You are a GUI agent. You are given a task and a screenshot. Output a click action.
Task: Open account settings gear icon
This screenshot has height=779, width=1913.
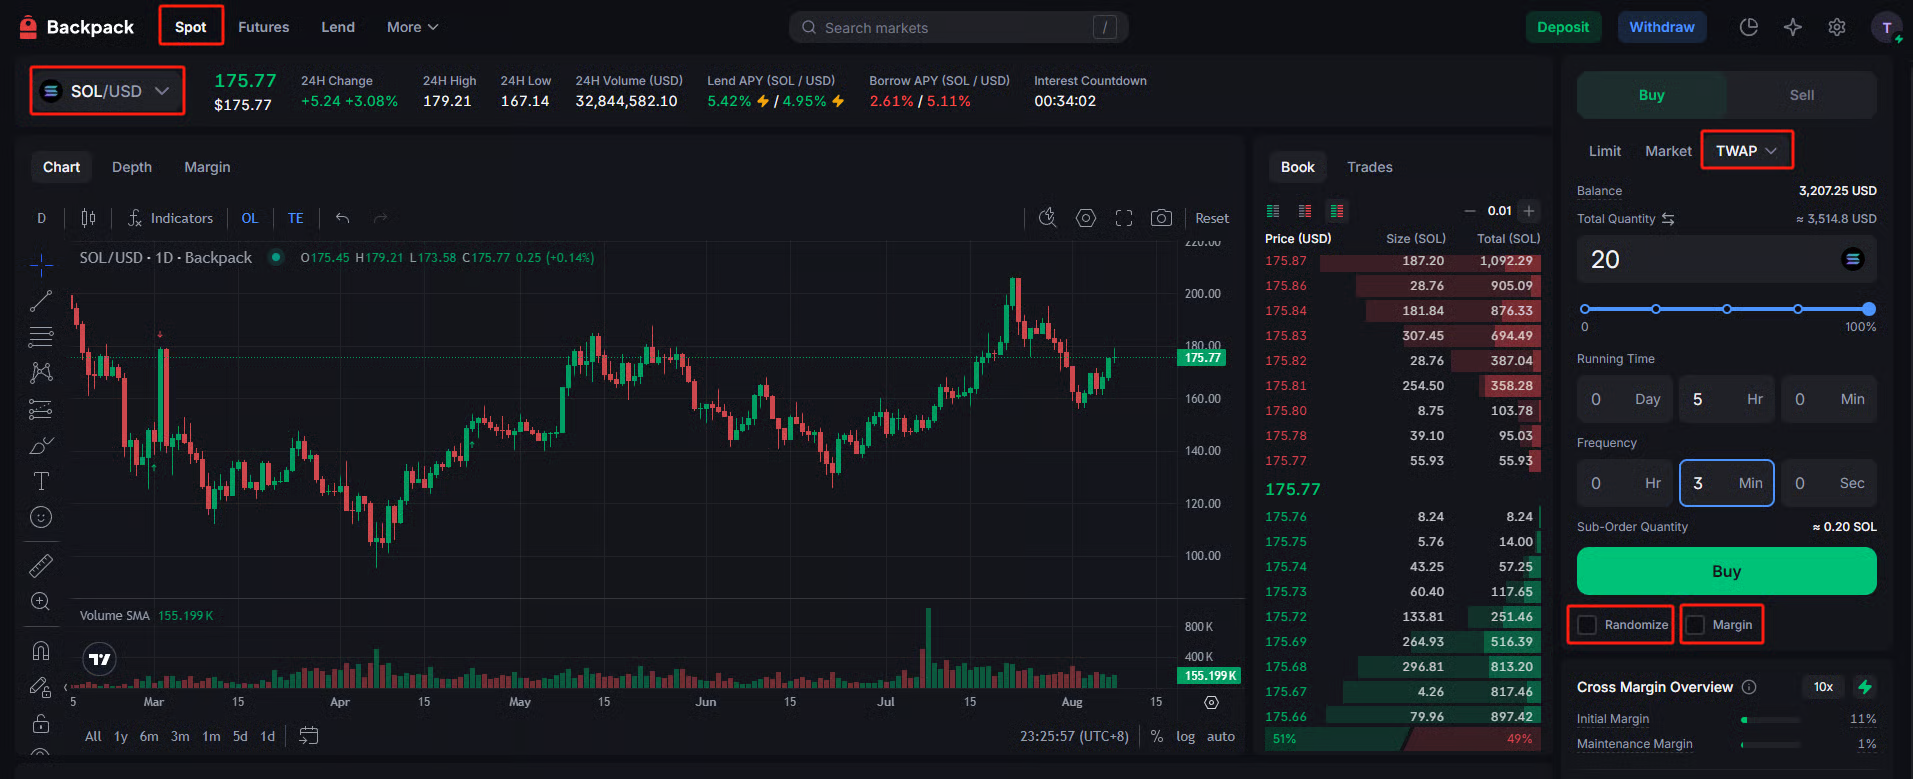(x=1837, y=27)
